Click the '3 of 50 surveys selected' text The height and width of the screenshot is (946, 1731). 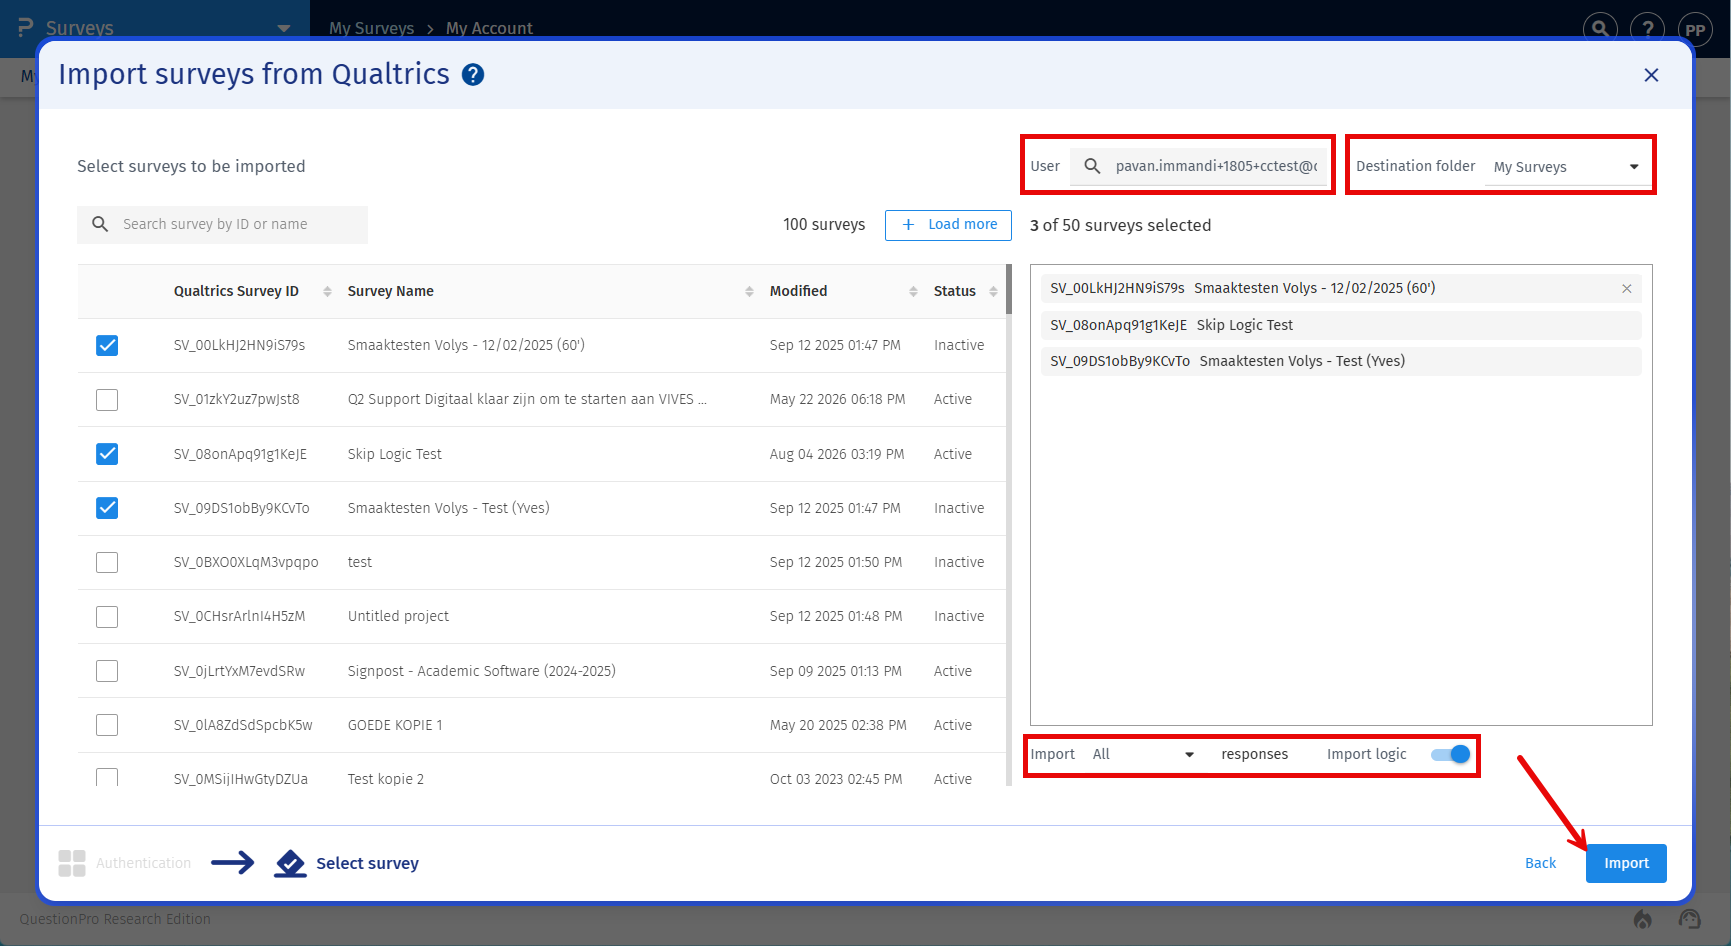click(1120, 225)
